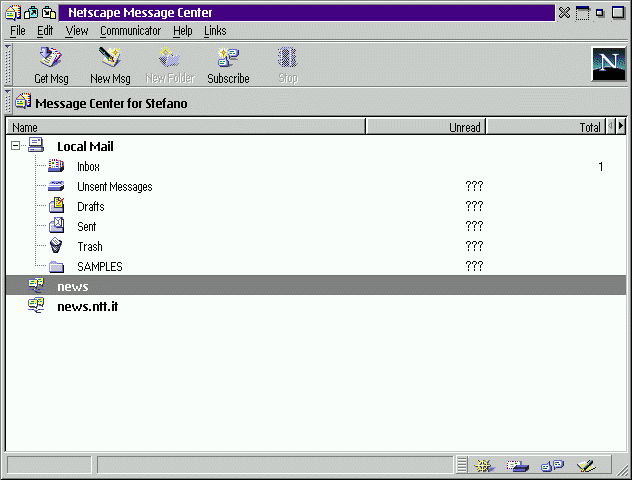Click the second title bar briefcase icon

point(31,12)
